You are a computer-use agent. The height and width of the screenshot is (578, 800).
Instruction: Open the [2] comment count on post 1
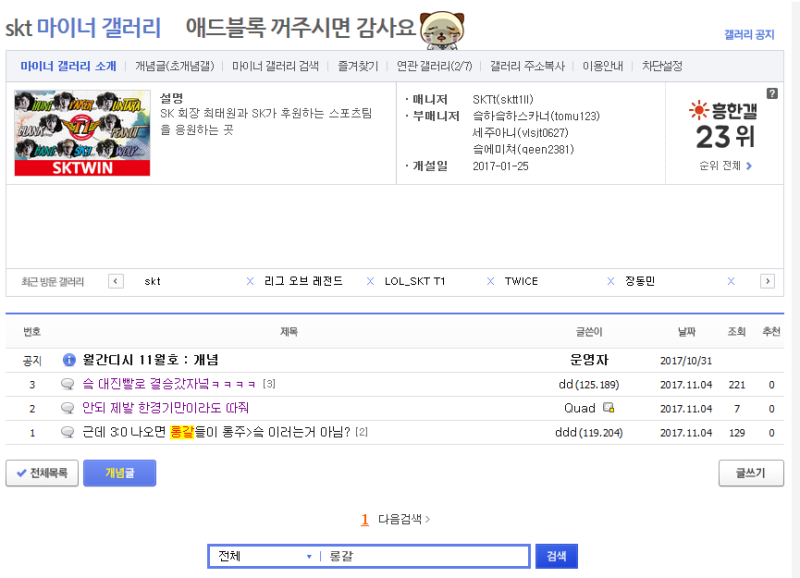click(x=361, y=432)
